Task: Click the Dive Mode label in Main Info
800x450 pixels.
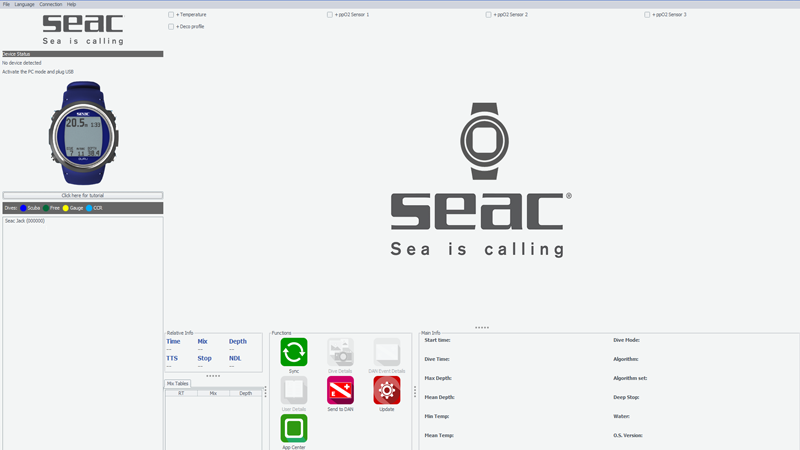Action: [x=626, y=340]
